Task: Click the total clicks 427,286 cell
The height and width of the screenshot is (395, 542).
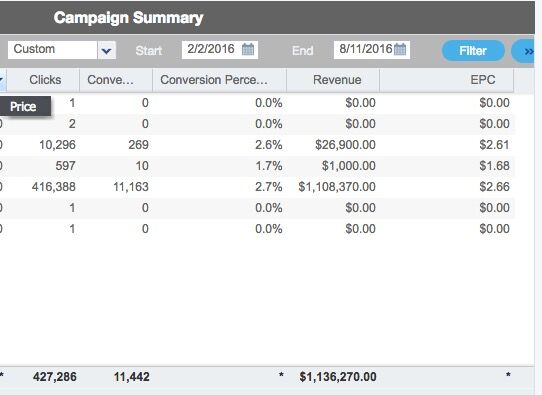Action: pyautogui.click(x=55, y=377)
